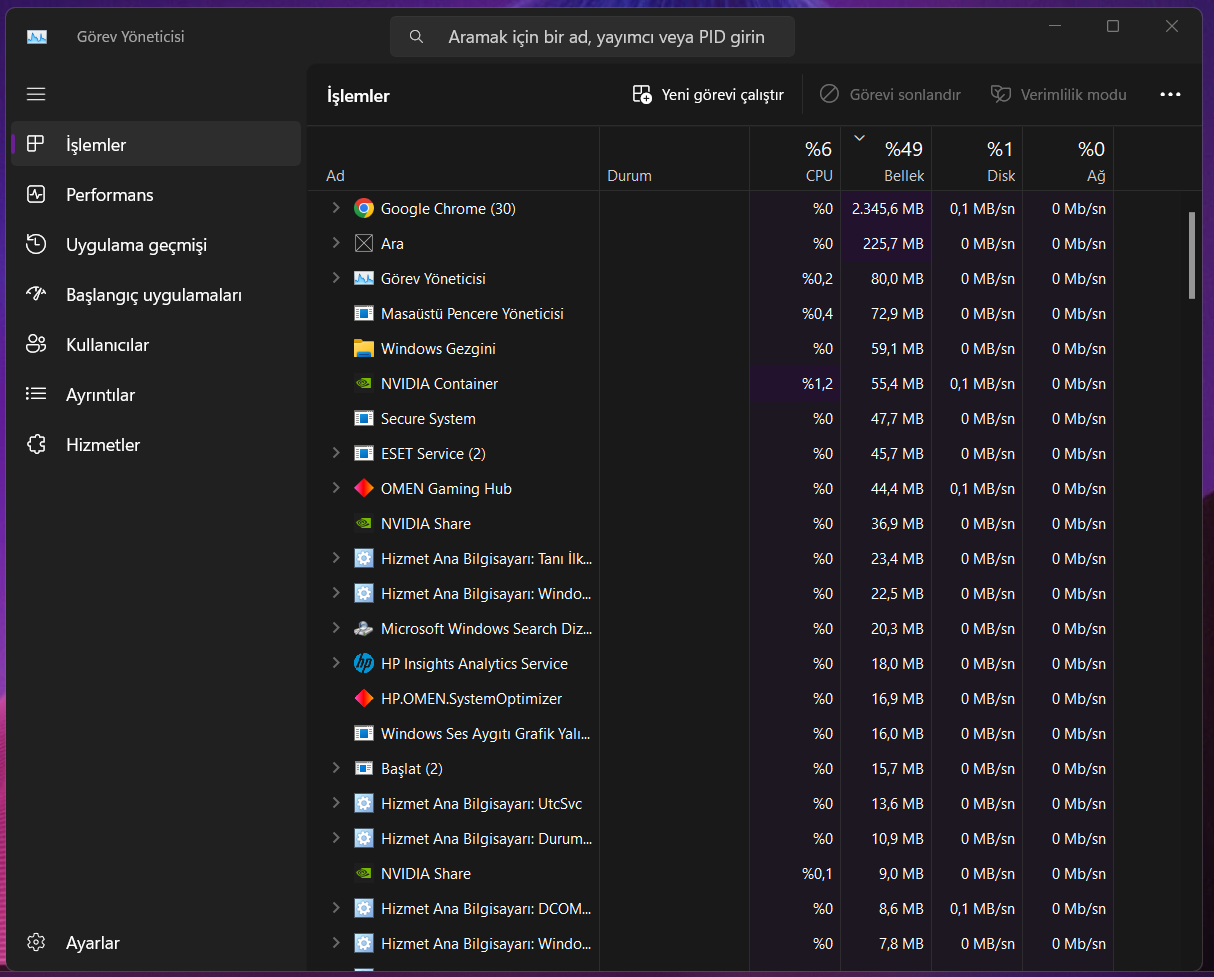
Task: Switch to the Performans tab
Action: tap(109, 195)
